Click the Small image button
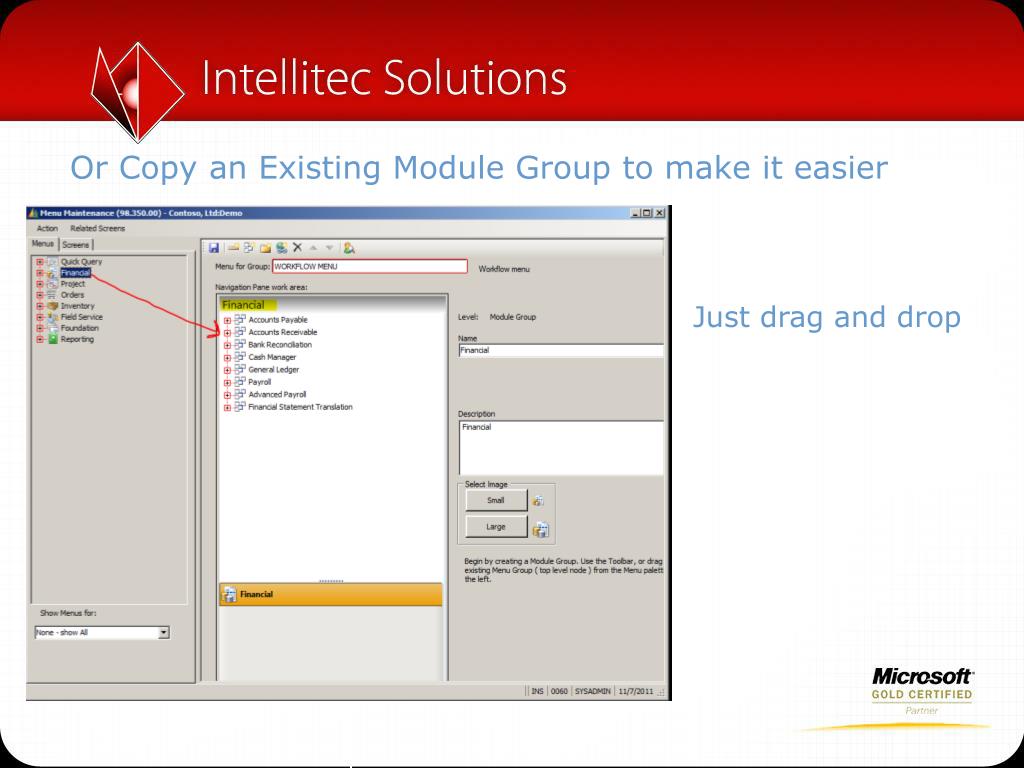 pyautogui.click(x=496, y=500)
